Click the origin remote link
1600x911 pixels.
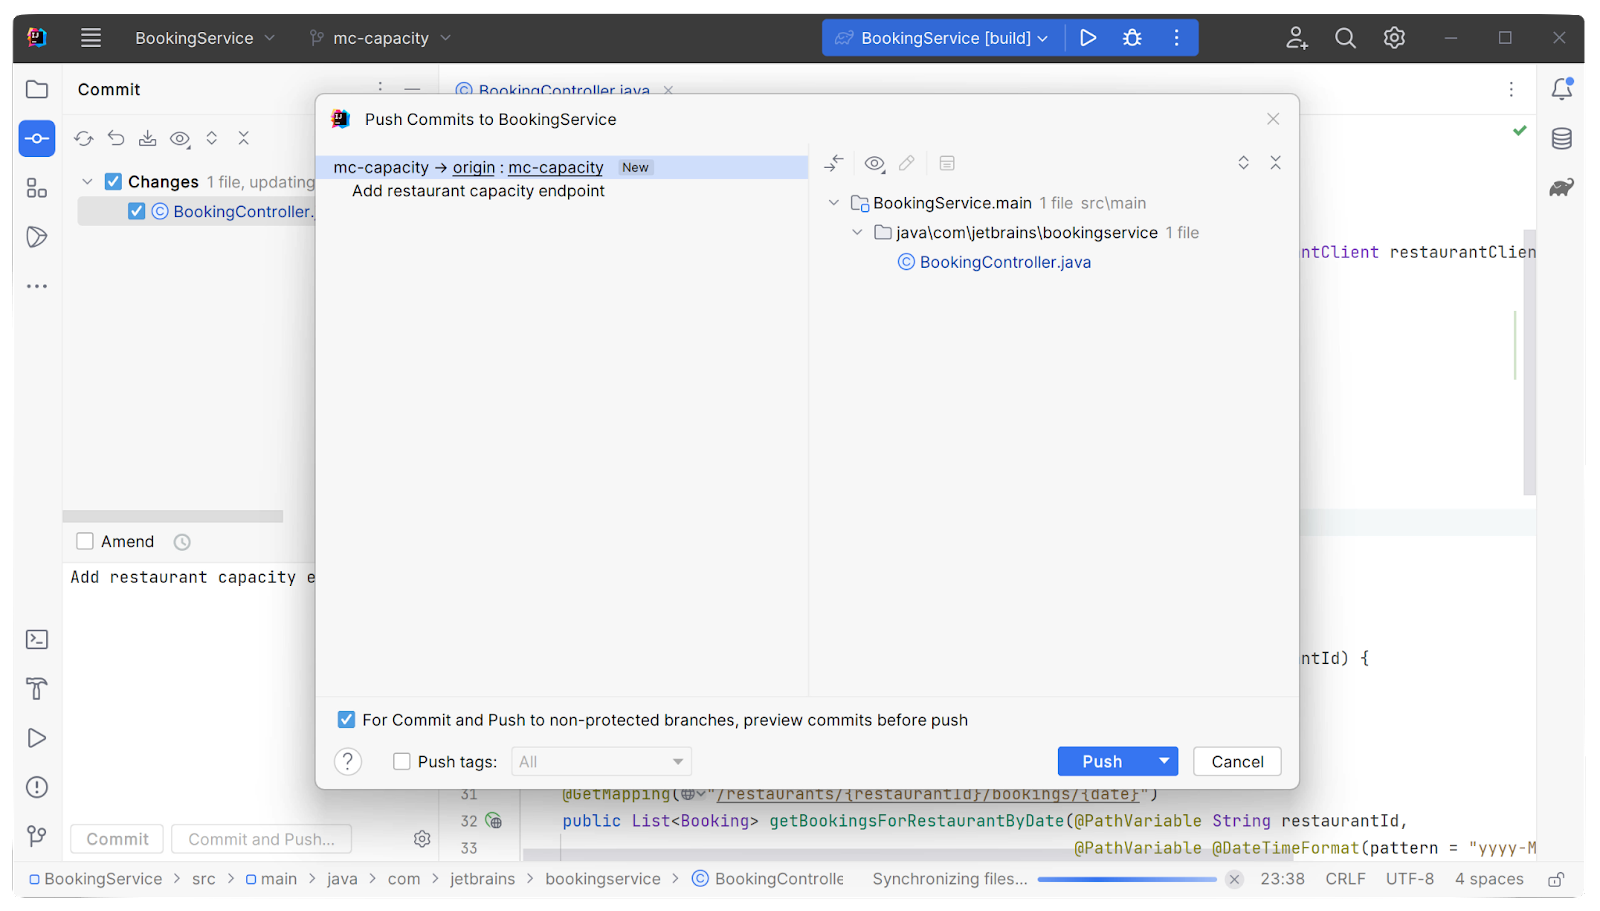[x=474, y=167]
